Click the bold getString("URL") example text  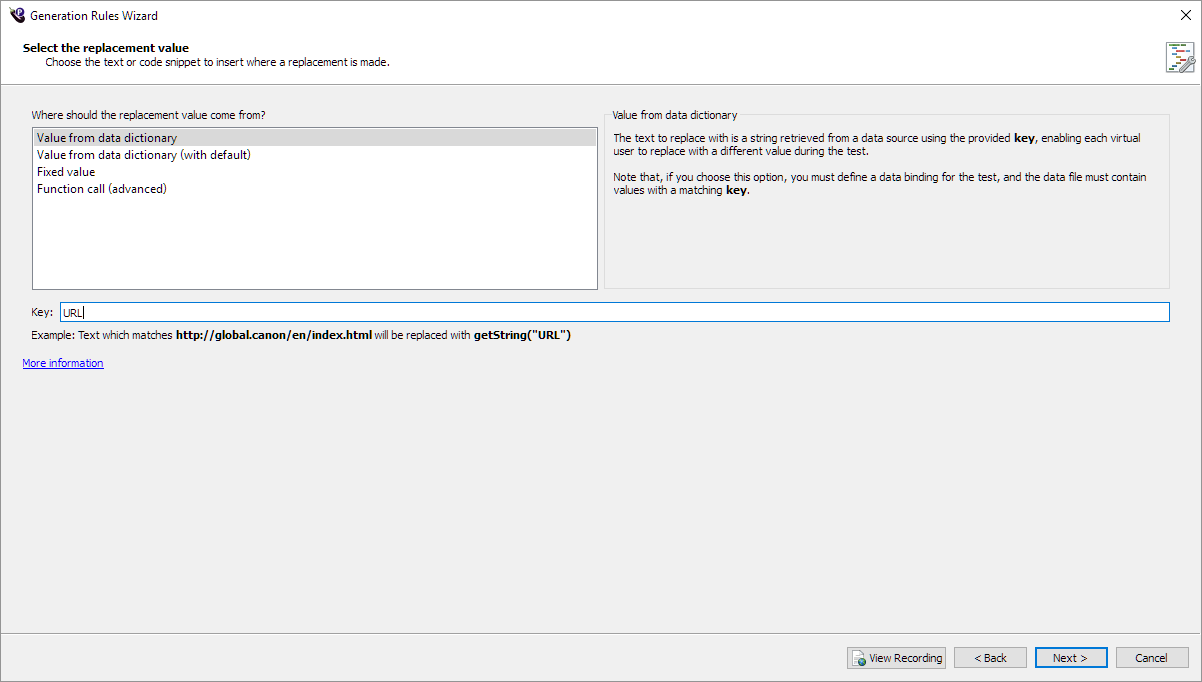pyautogui.click(x=522, y=335)
